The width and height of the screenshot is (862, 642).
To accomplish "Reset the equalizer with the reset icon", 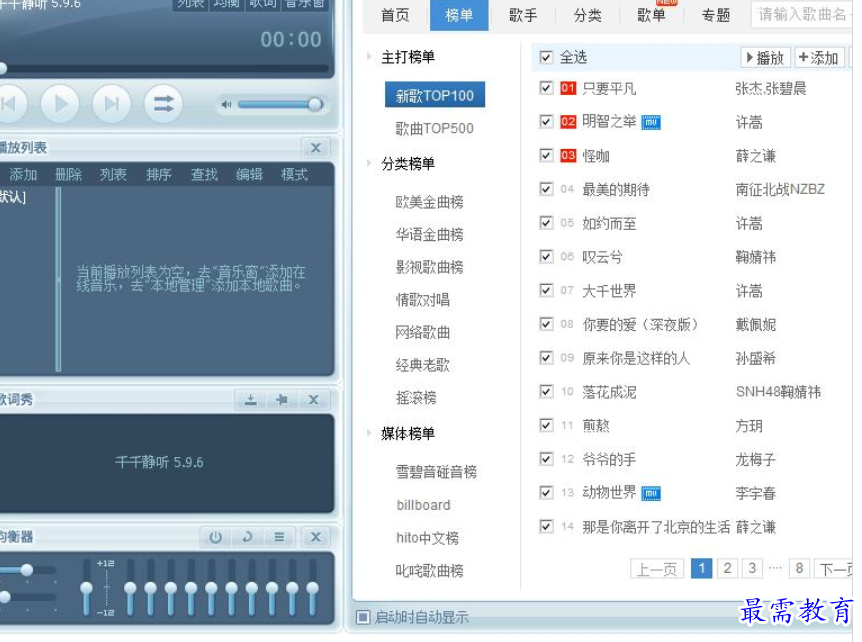I will 247,537.
